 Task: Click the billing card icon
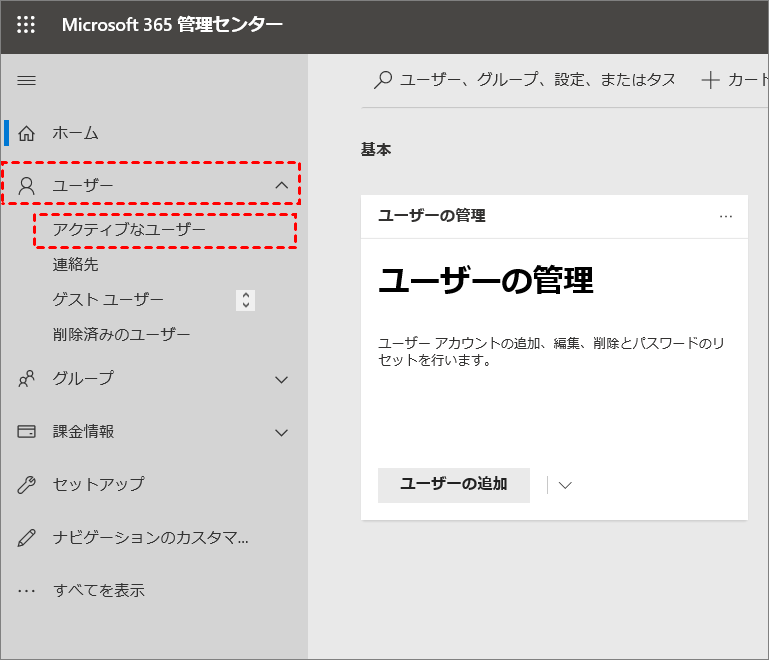[26, 432]
